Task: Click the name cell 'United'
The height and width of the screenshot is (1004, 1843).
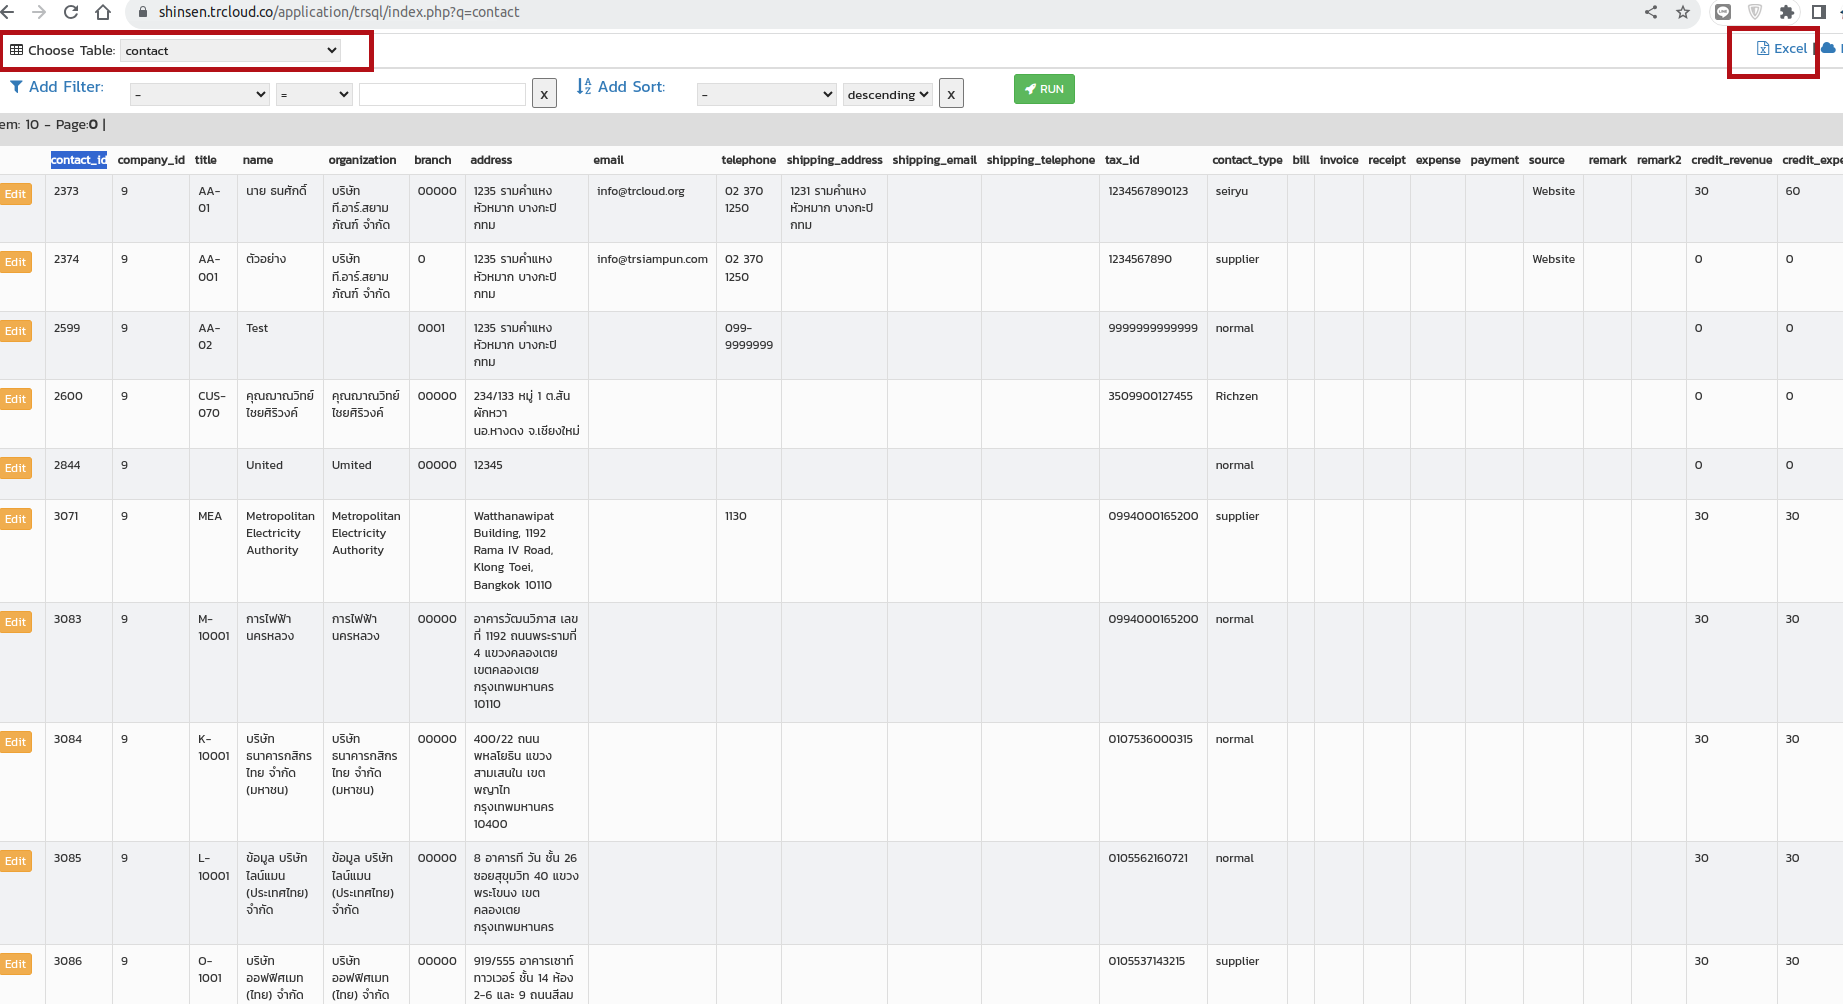Action: tap(264, 465)
